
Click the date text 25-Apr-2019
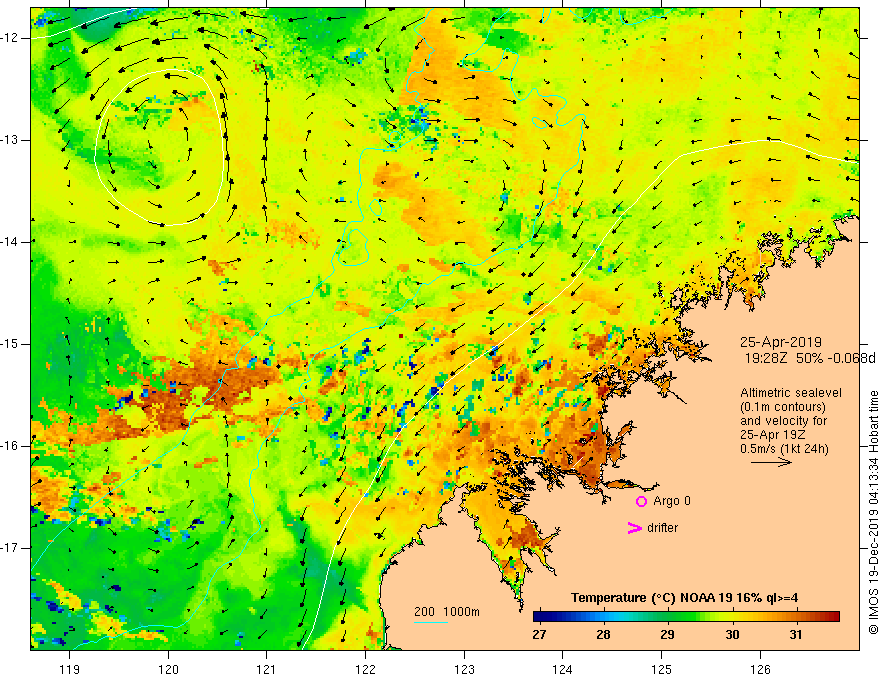click(781, 342)
